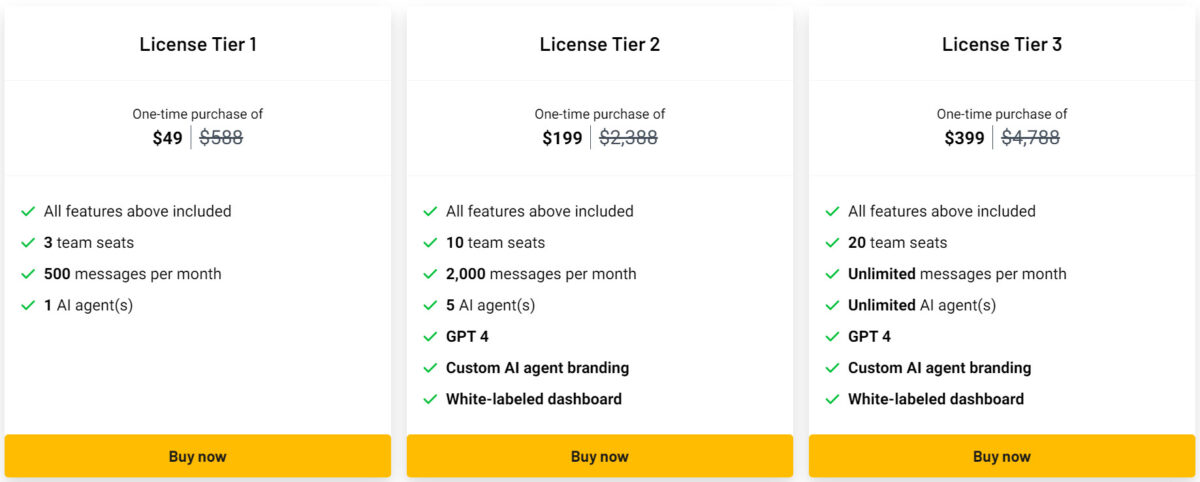The height and width of the screenshot is (482, 1200).
Task: Click 'Unlimited messages per month' feature text
Action: coord(957,274)
